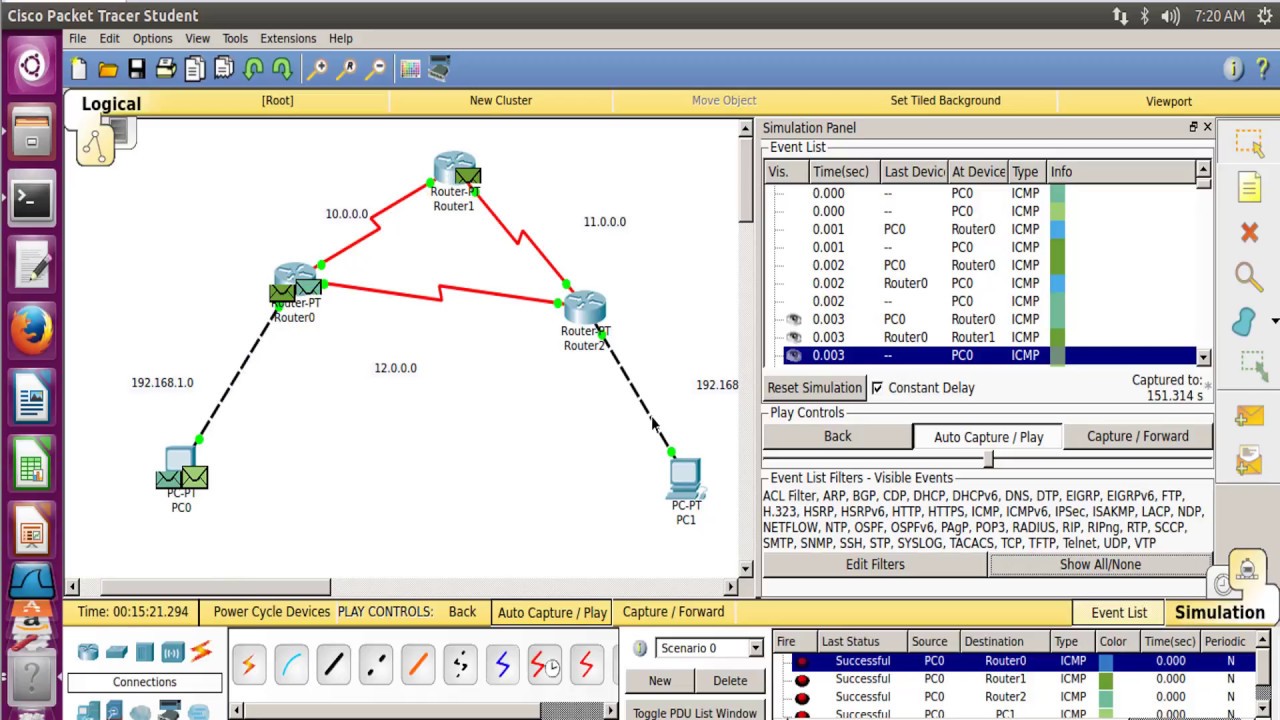Open the drawing palette icon
The image size is (1280, 720).
[410, 69]
